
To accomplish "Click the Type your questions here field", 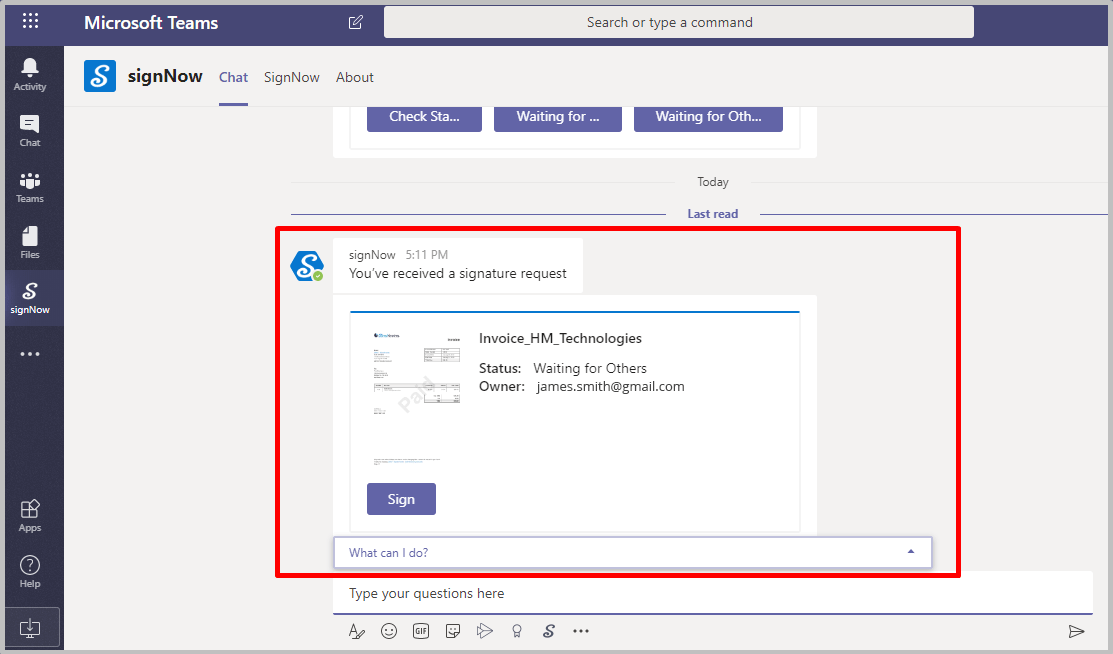I will tap(713, 594).
